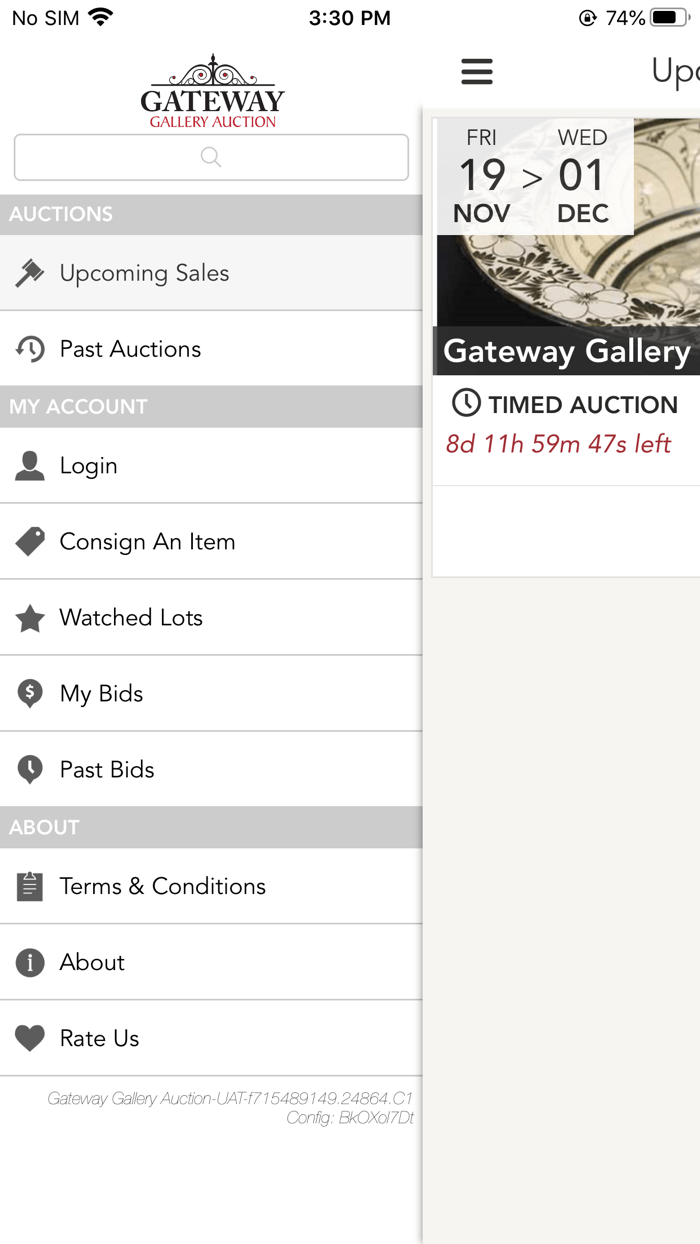Tap the person icon next to Login
The width and height of the screenshot is (700, 1244).
point(30,465)
